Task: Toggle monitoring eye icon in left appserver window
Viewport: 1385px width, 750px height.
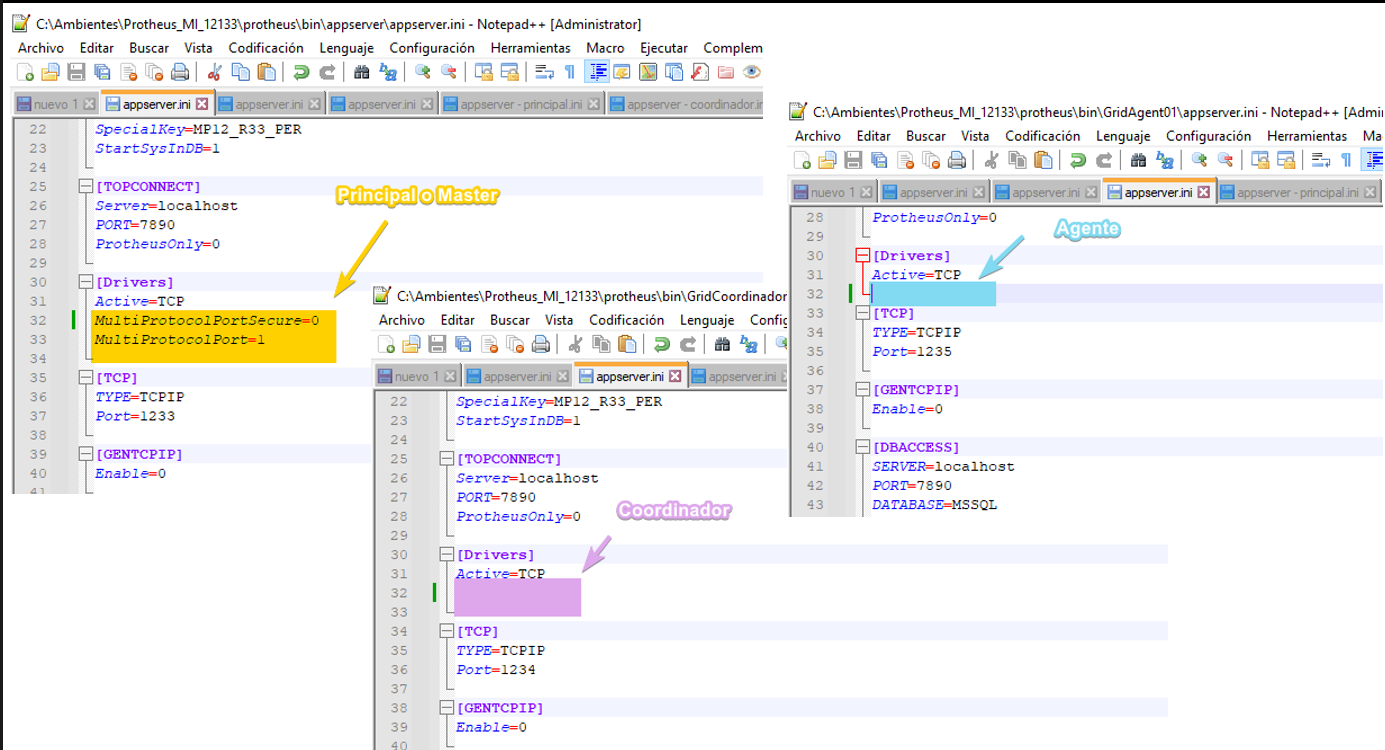Action: point(752,72)
